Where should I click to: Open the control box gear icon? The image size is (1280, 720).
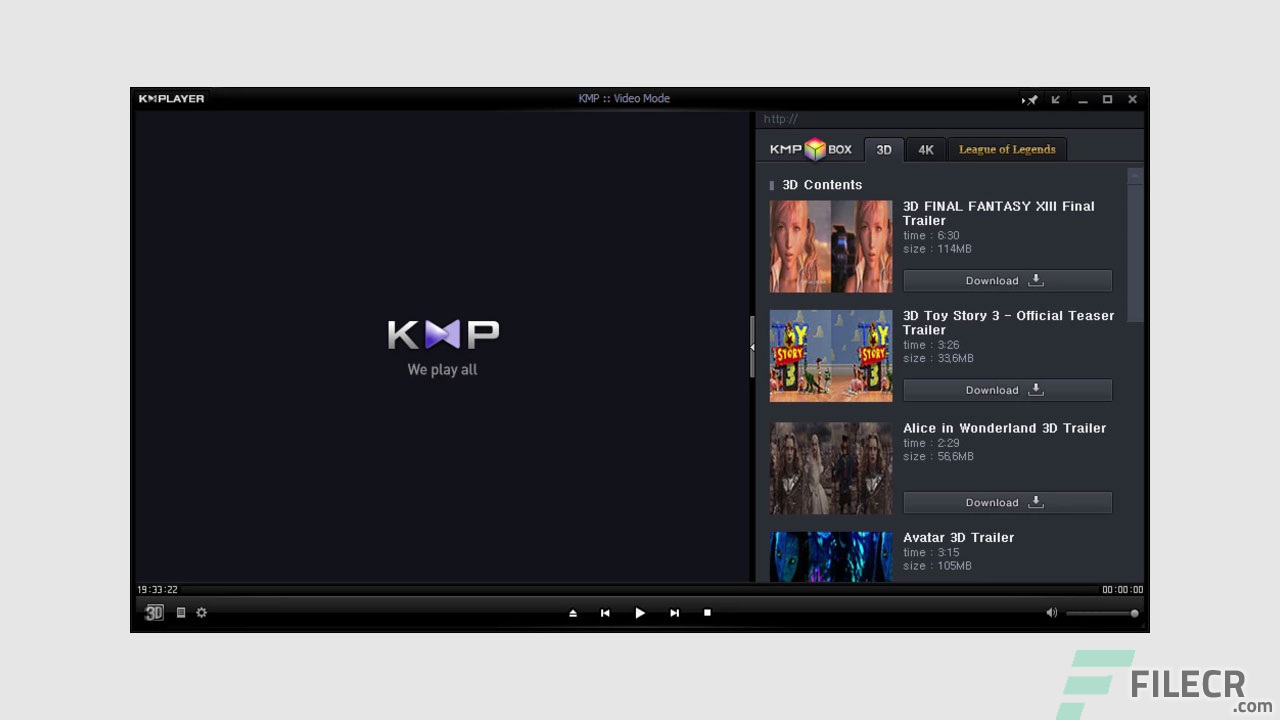pos(201,613)
